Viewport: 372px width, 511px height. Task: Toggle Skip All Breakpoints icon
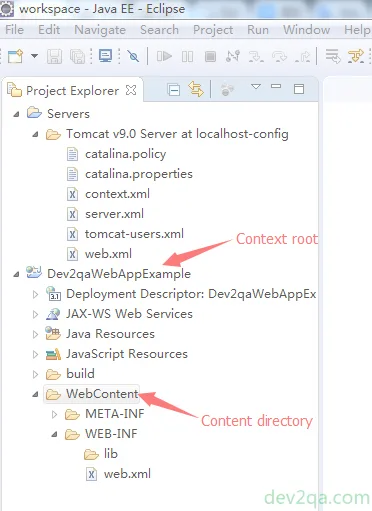coord(133,56)
